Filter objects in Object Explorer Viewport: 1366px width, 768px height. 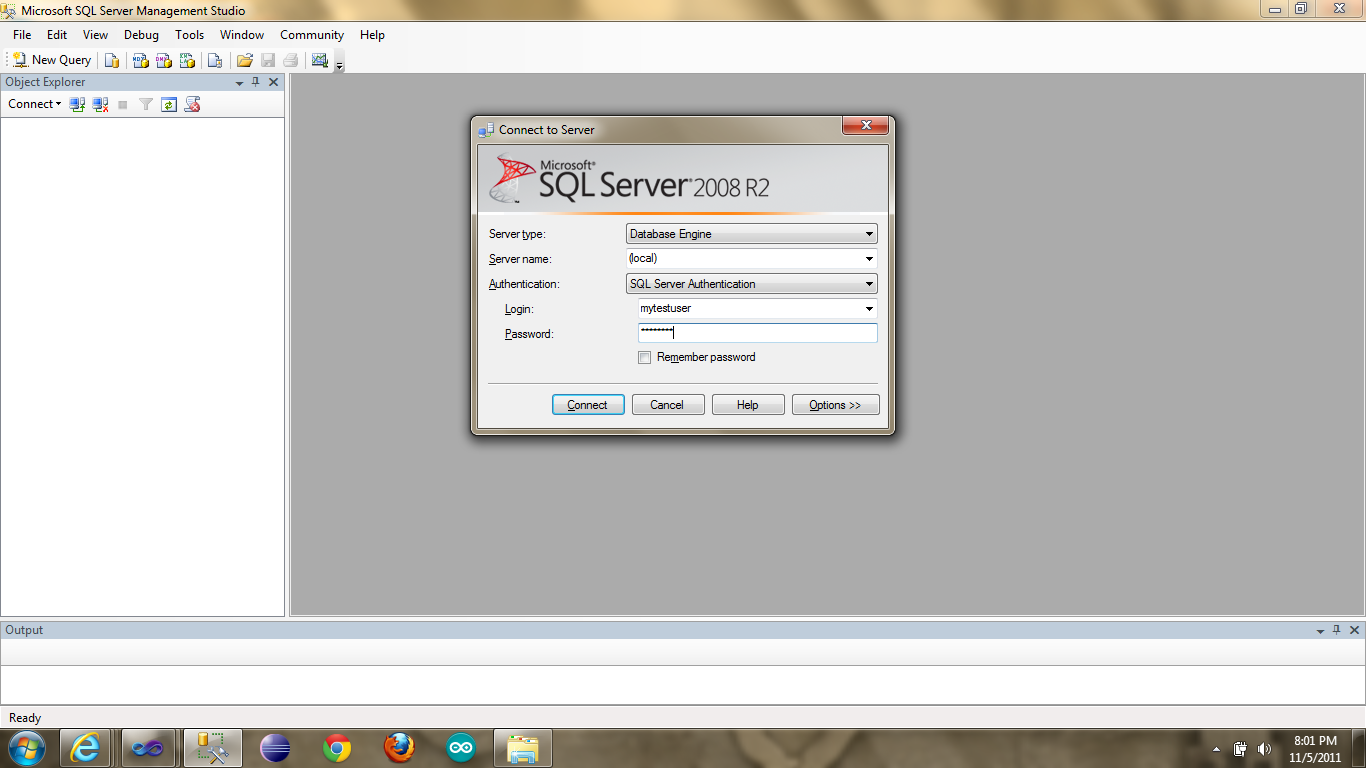pos(145,104)
